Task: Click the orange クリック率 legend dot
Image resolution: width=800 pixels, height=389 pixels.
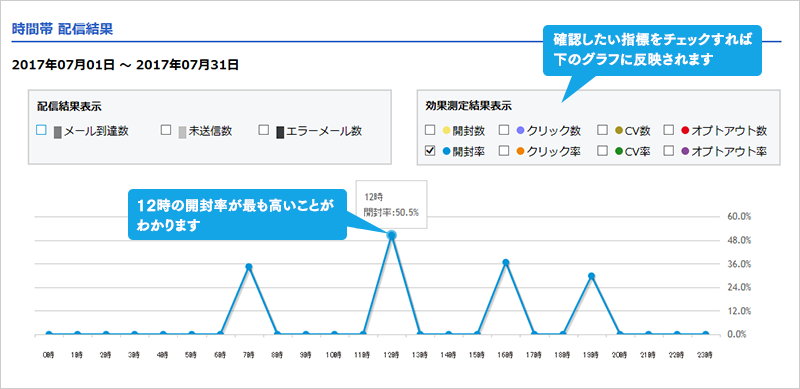Action: click(520, 152)
